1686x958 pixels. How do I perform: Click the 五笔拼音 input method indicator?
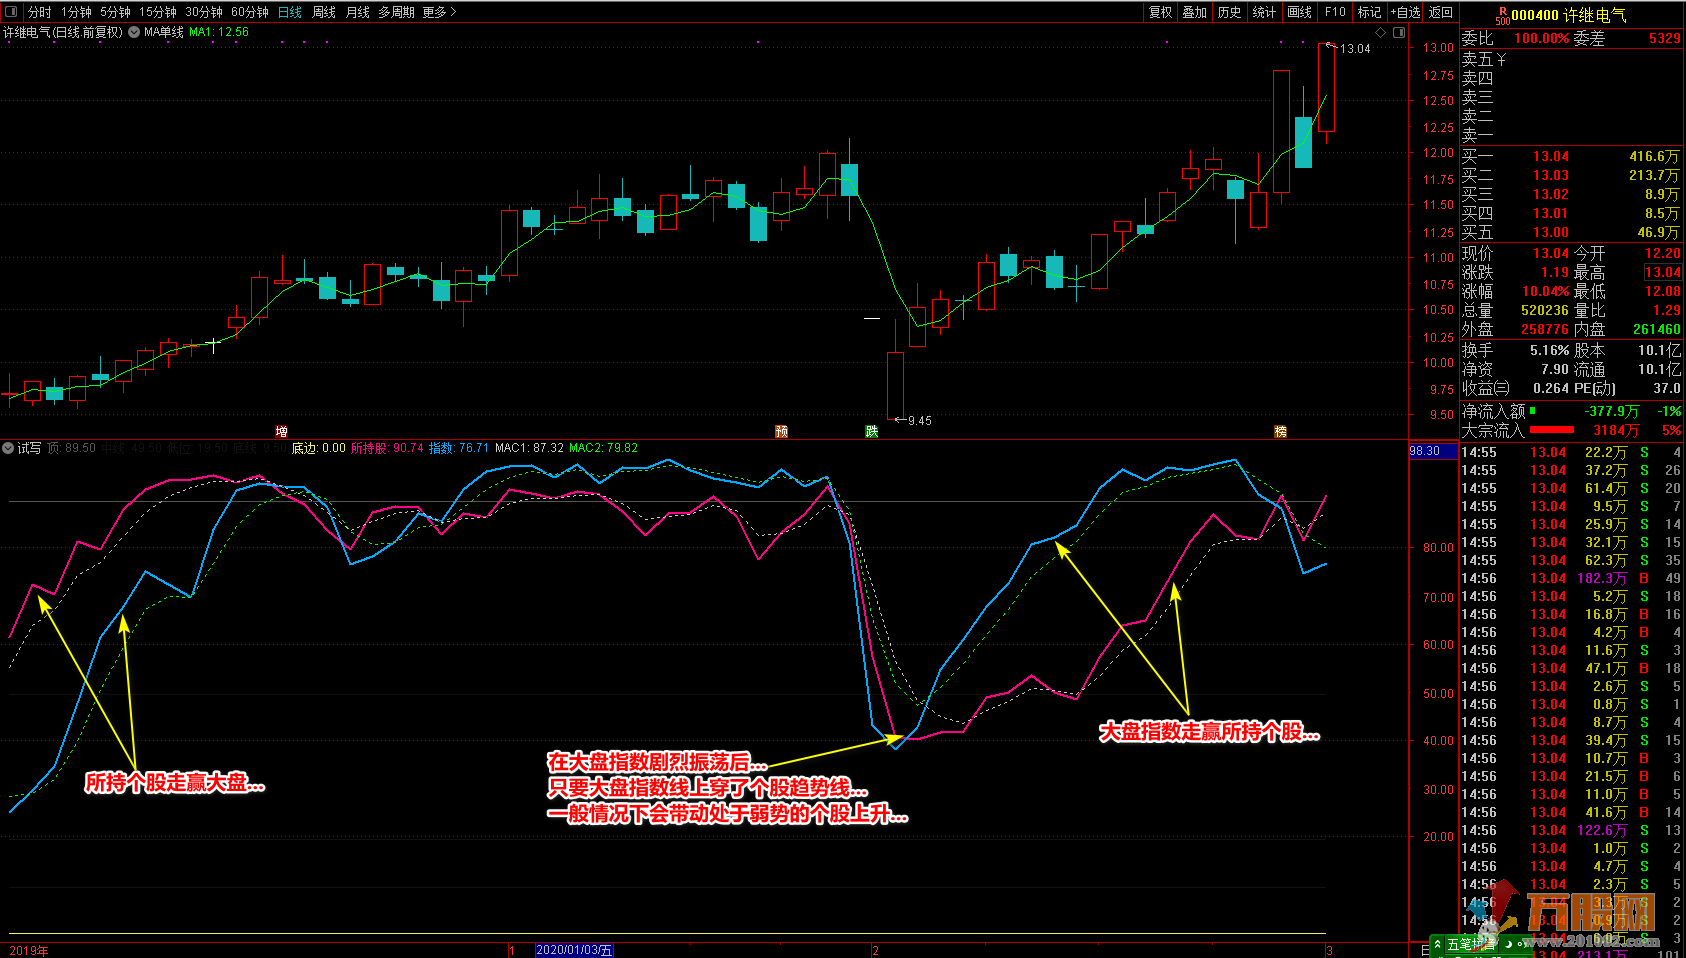[x=1472, y=944]
